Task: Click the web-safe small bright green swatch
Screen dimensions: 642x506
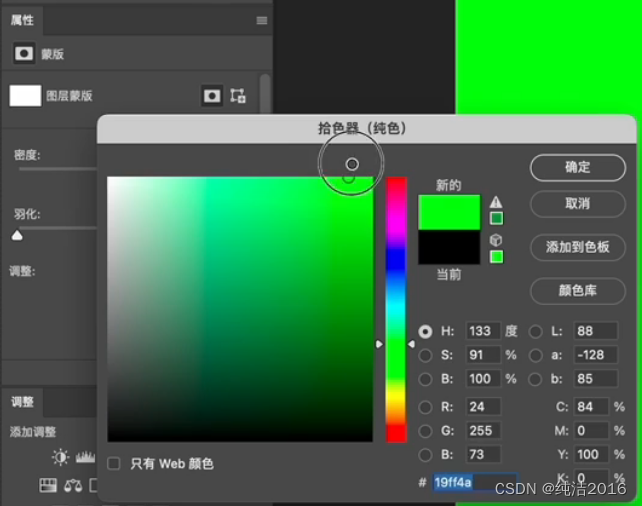Action: pos(496,257)
